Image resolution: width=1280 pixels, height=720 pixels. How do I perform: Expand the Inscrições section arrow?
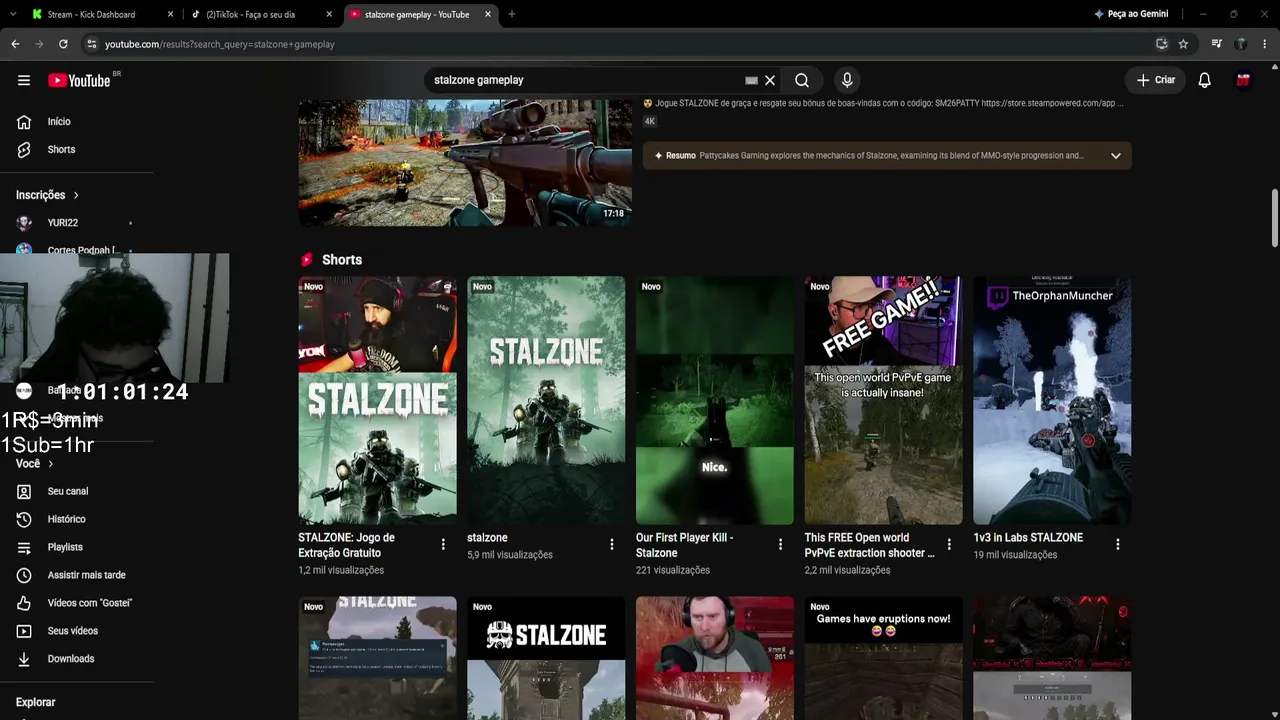click(75, 195)
